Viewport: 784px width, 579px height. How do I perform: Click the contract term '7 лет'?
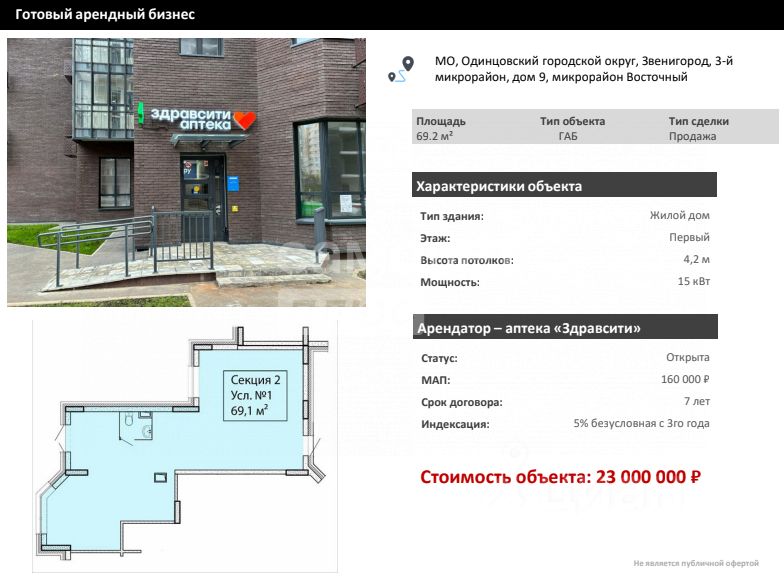tap(697, 402)
